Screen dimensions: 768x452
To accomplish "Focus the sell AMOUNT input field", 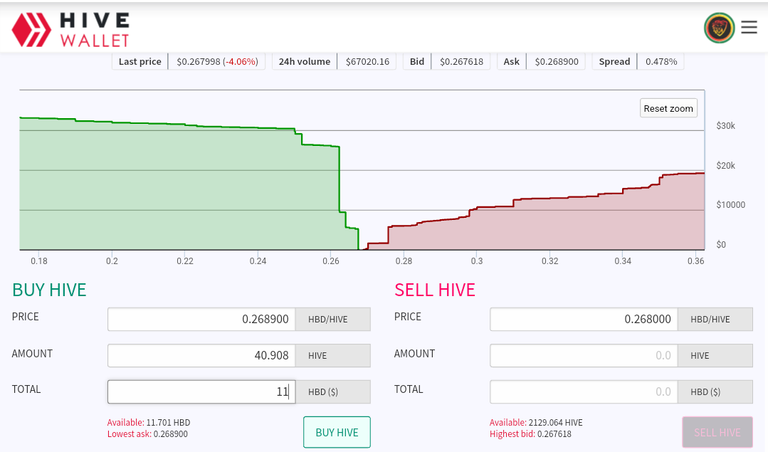I will 584,355.
